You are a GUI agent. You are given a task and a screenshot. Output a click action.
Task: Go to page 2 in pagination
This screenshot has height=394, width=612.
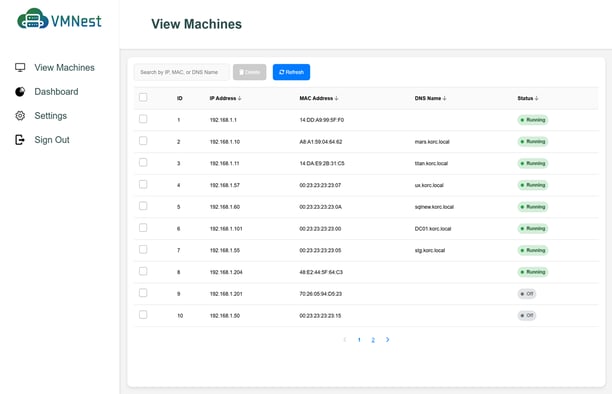(x=373, y=340)
